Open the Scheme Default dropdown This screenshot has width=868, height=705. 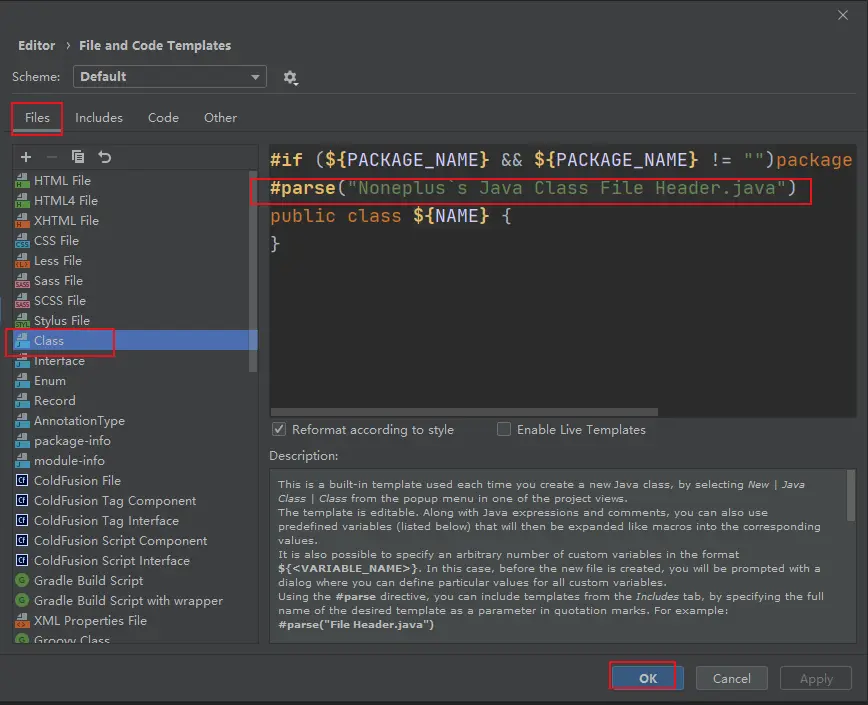click(x=169, y=76)
